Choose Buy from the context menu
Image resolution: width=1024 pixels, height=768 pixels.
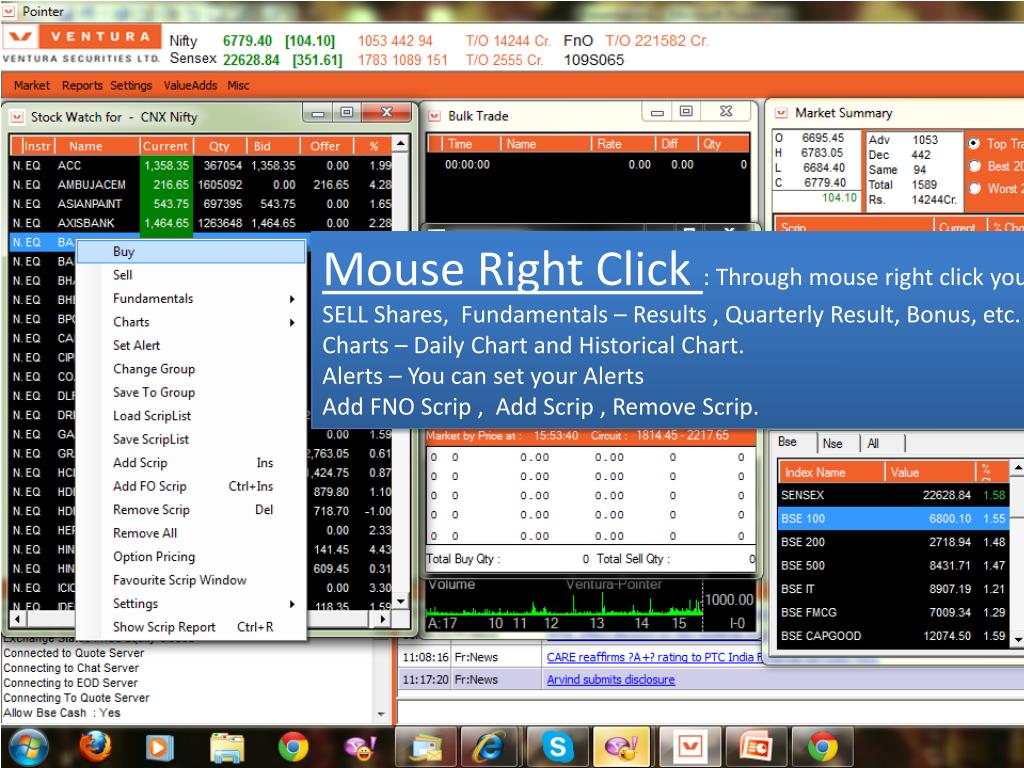[x=191, y=251]
